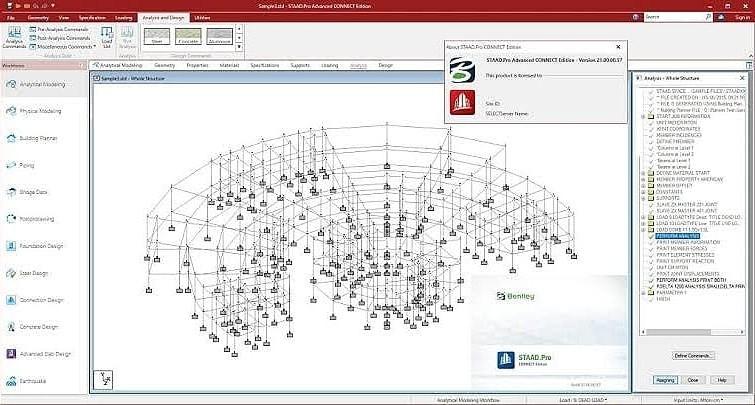Switch to the Specification ribbon tab
Screen dimensions: 755x405
click(x=92, y=18)
